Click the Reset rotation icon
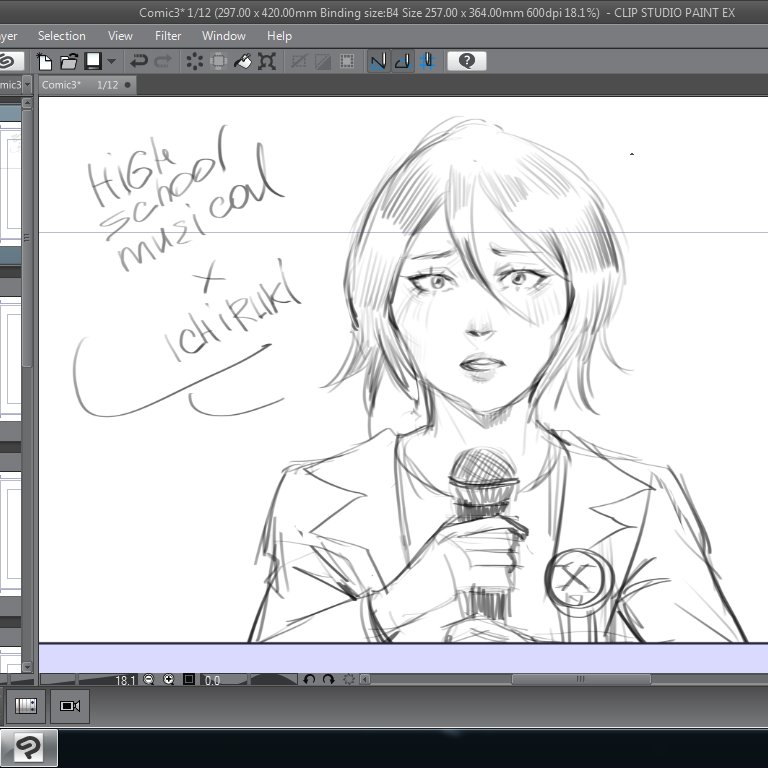 pyautogui.click(x=349, y=679)
